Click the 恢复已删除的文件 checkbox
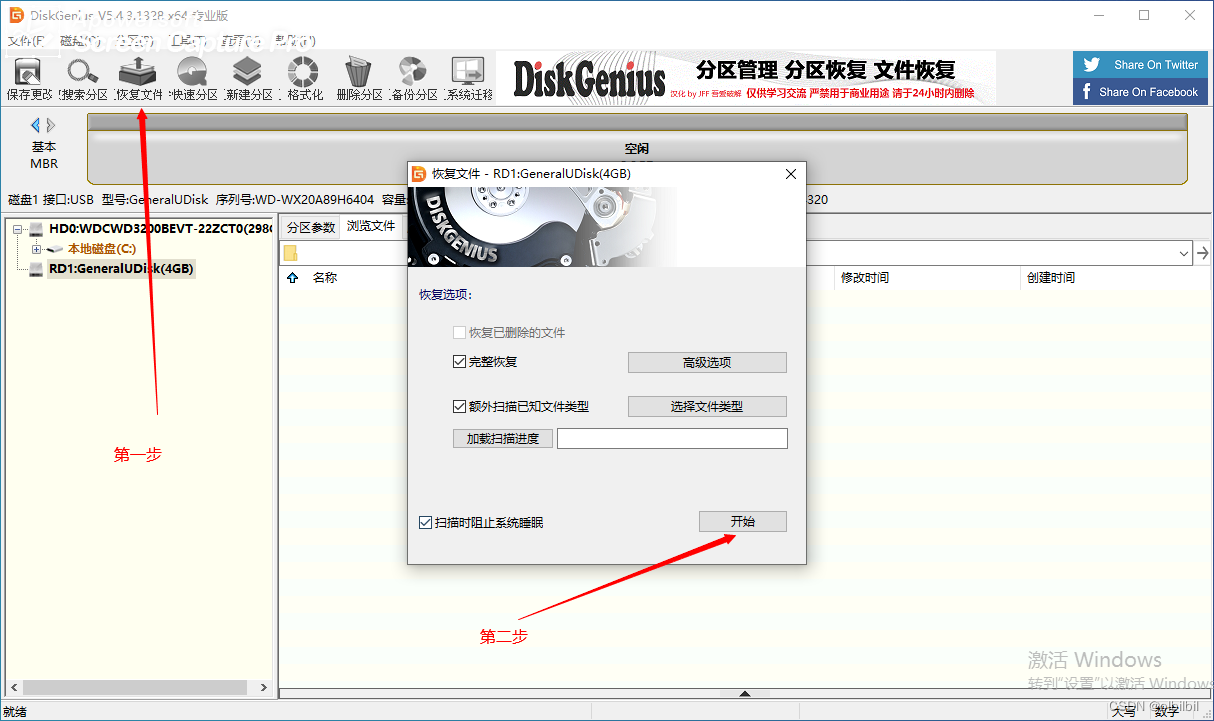Image resolution: width=1214 pixels, height=721 pixels. pyautogui.click(x=460, y=333)
